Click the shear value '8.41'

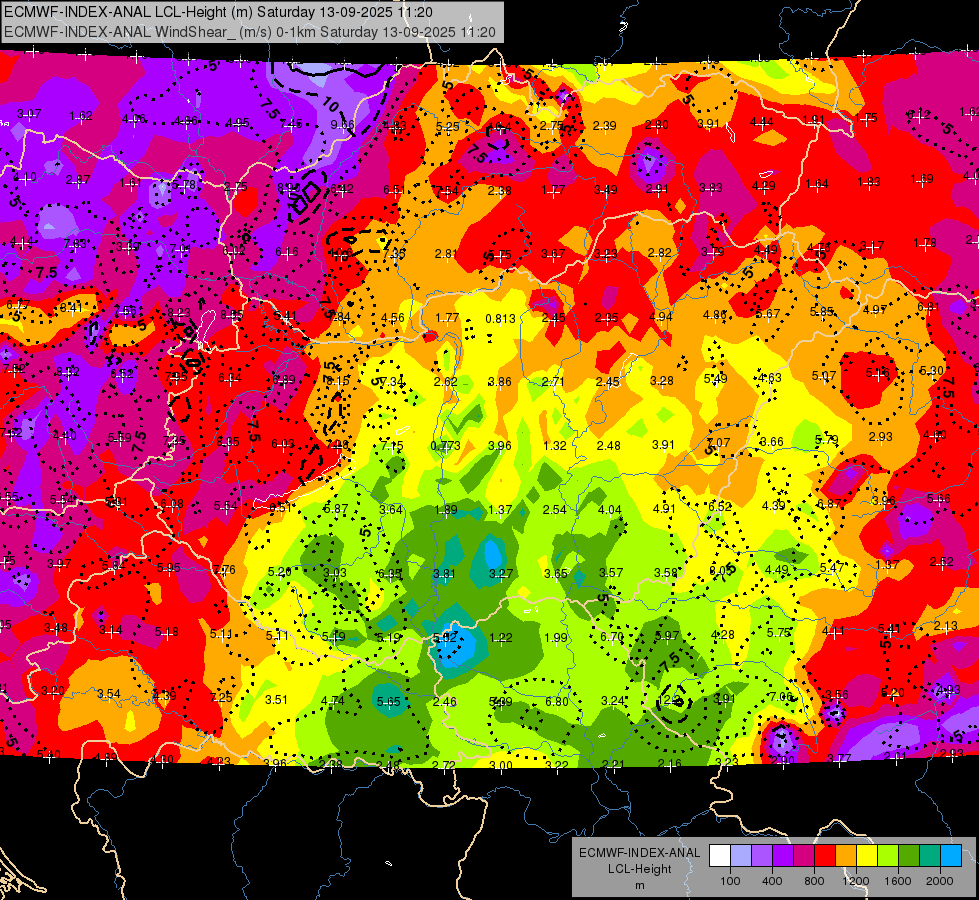coord(71,307)
